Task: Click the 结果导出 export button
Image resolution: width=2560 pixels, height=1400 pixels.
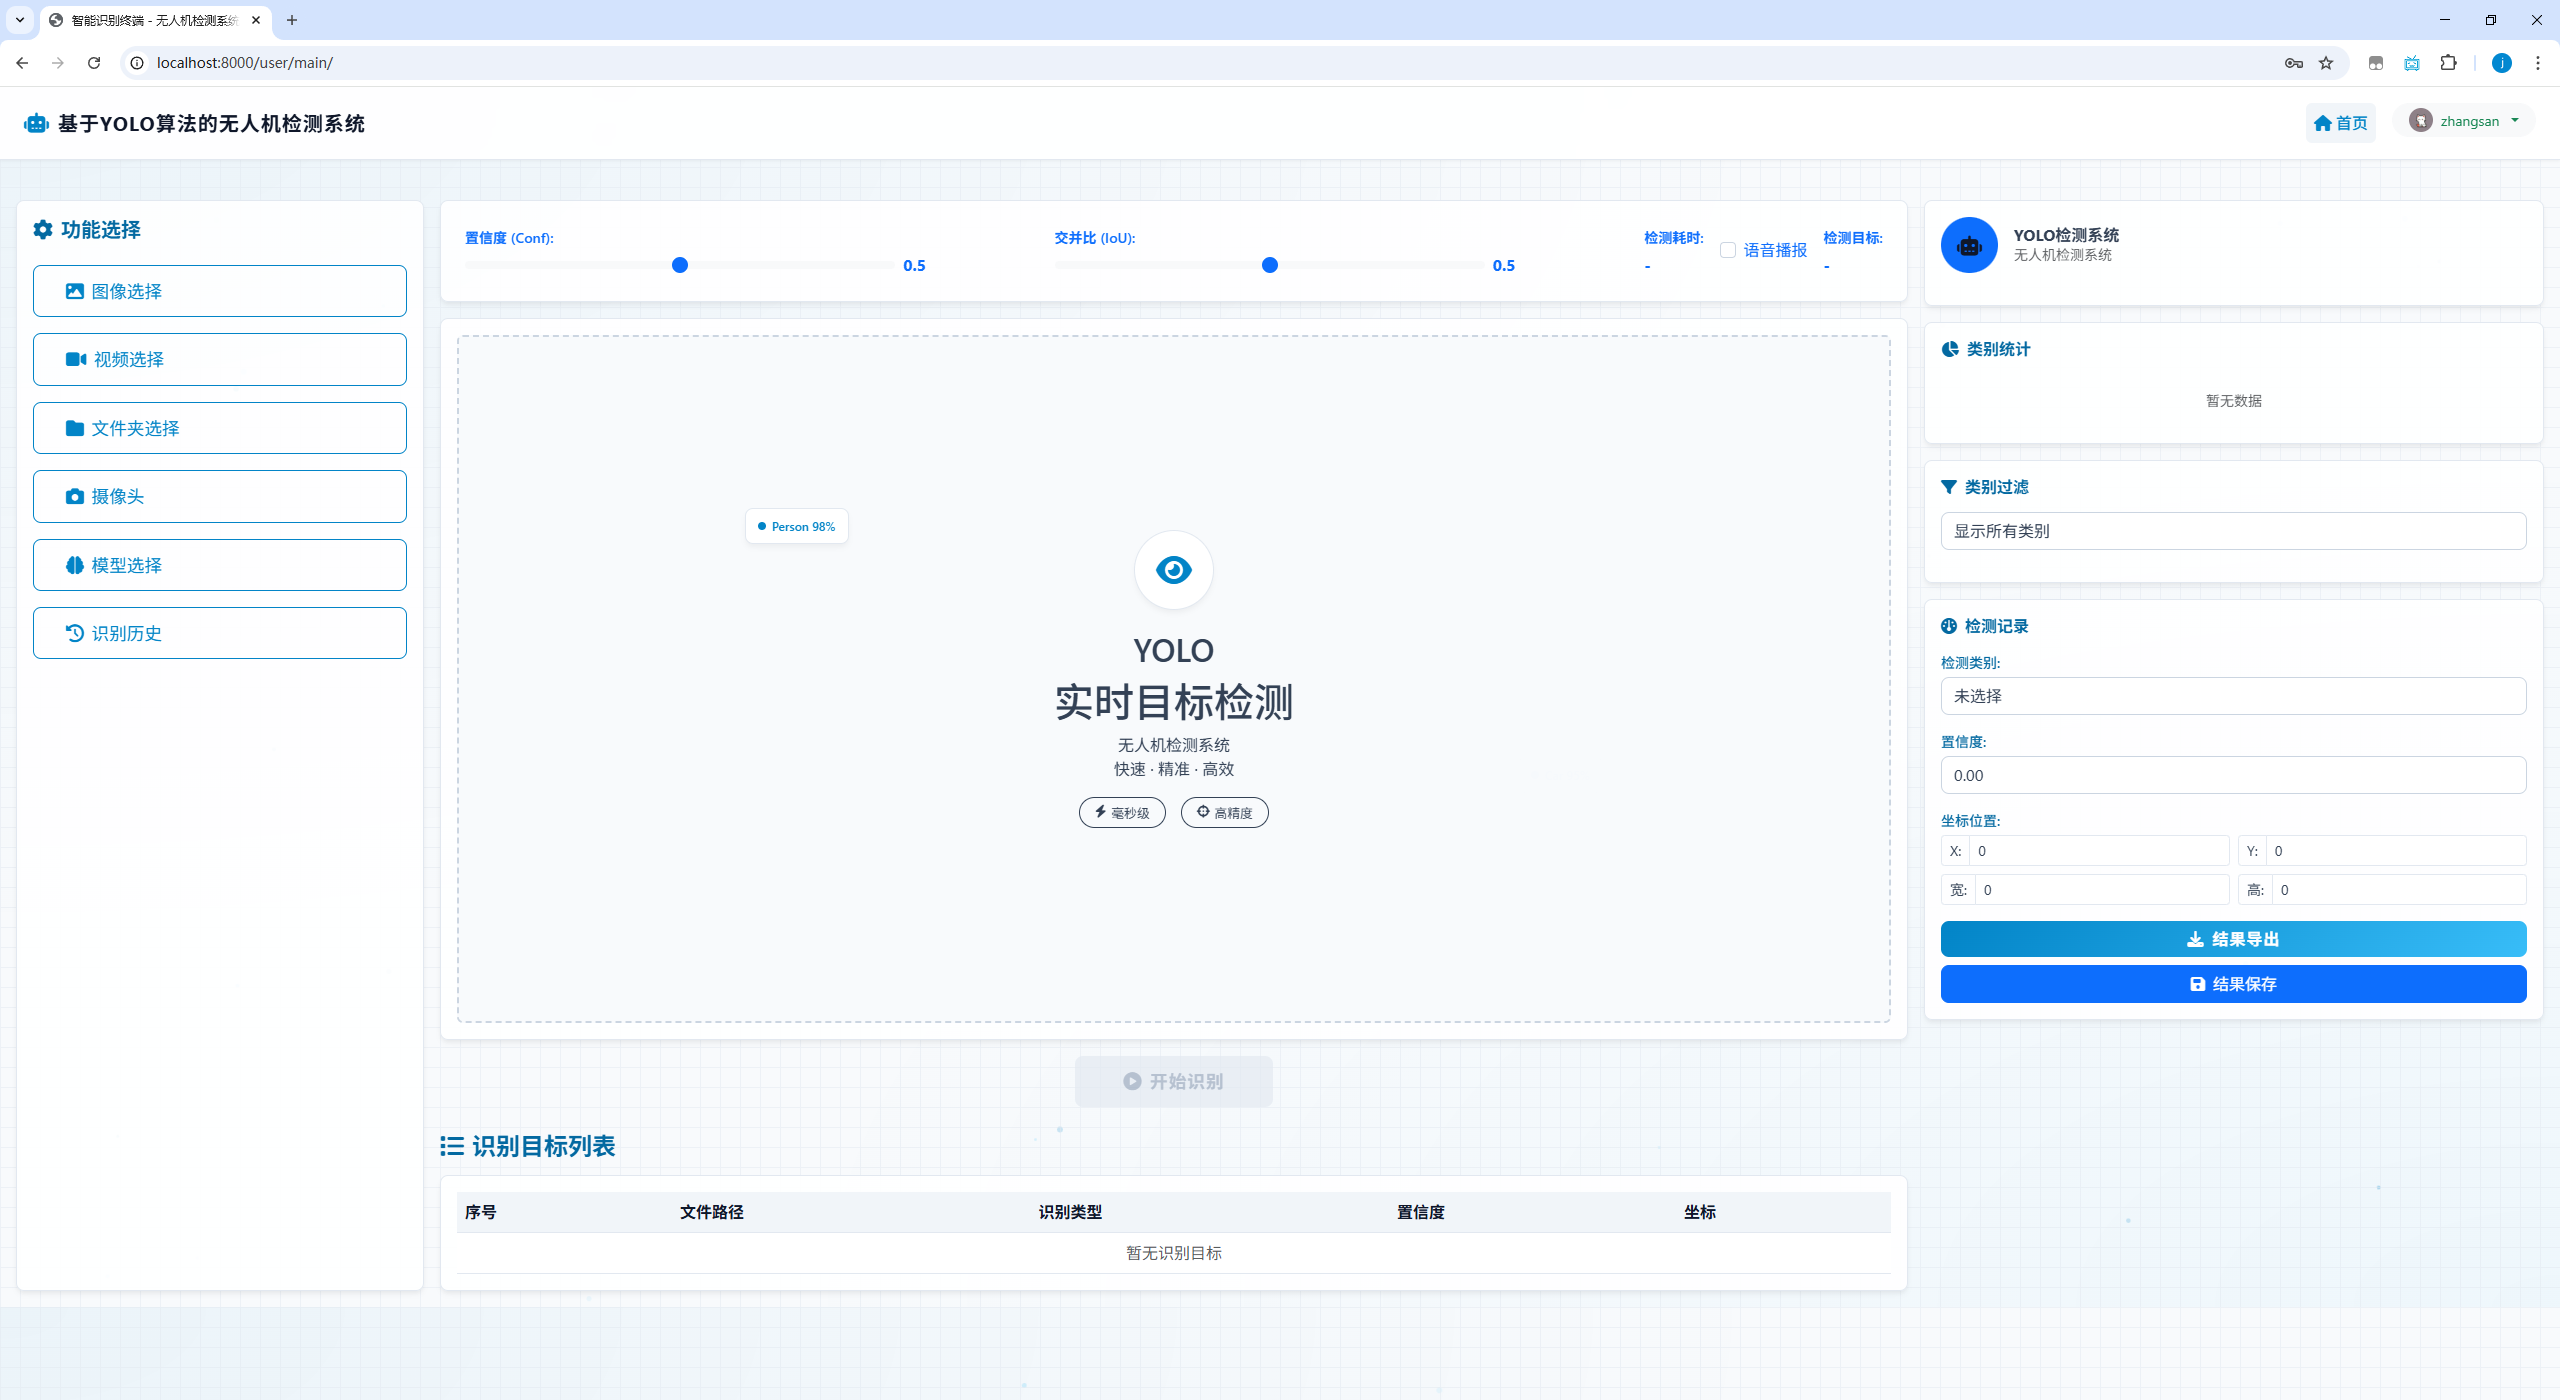Action: (2232, 939)
